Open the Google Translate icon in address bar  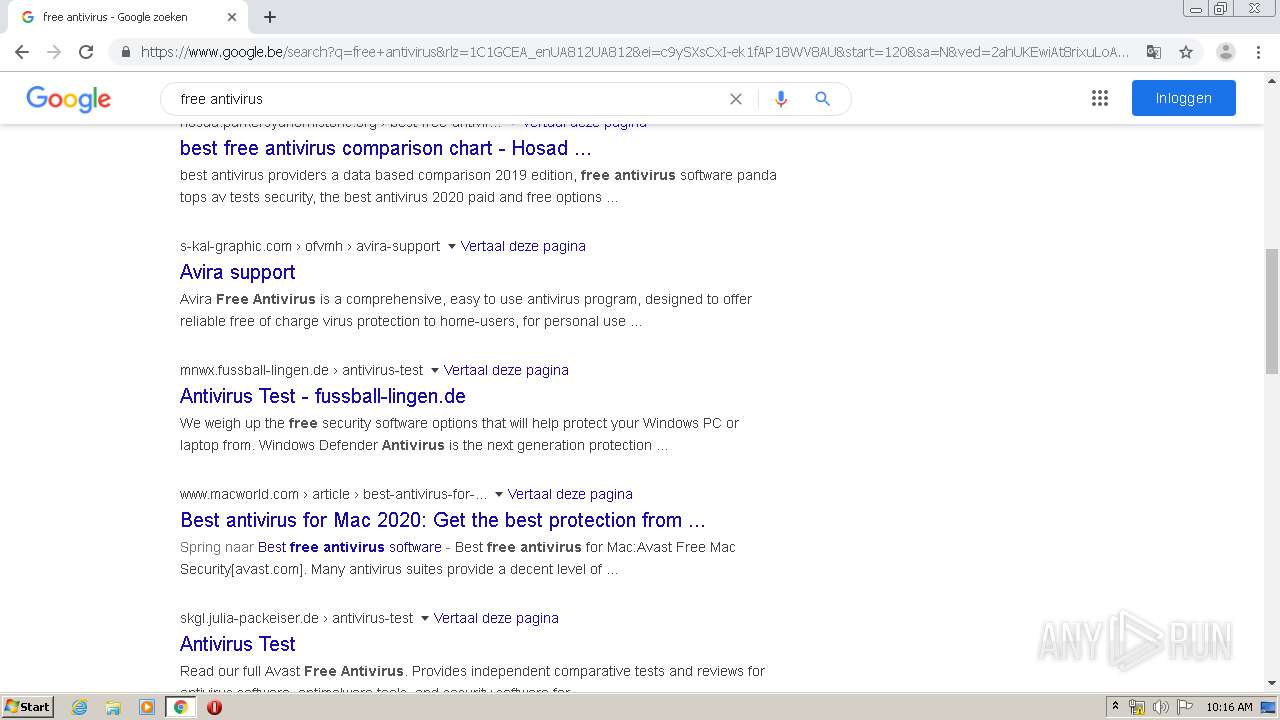[1154, 52]
